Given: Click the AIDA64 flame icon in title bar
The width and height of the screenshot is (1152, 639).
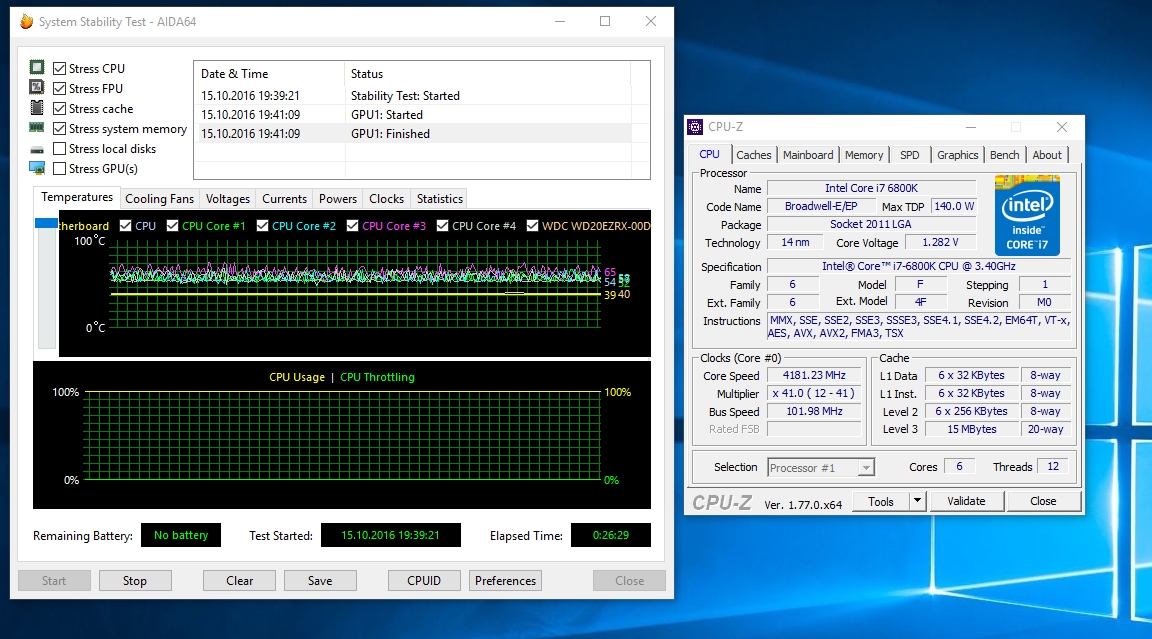Looking at the screenshot, I should point(26,21).
